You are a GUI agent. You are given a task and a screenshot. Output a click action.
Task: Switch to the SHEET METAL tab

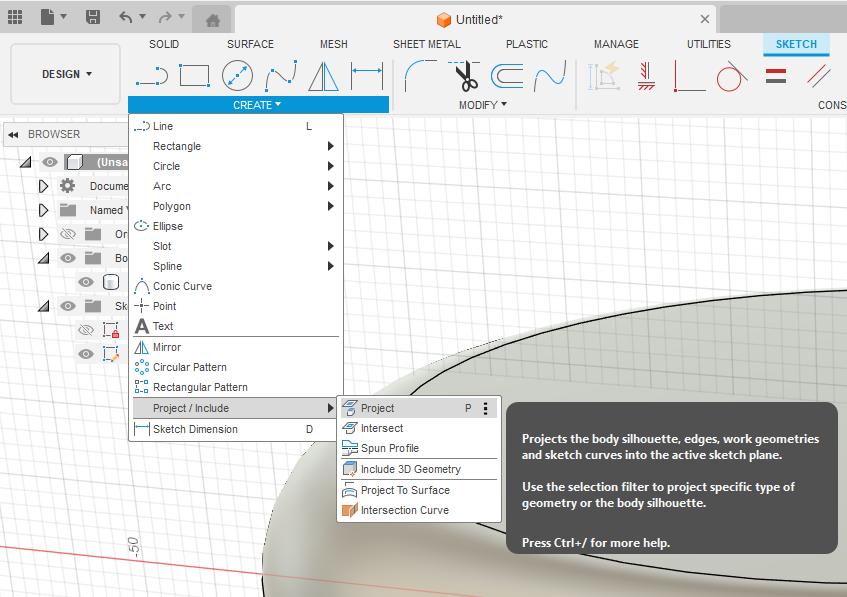(427, 44)
